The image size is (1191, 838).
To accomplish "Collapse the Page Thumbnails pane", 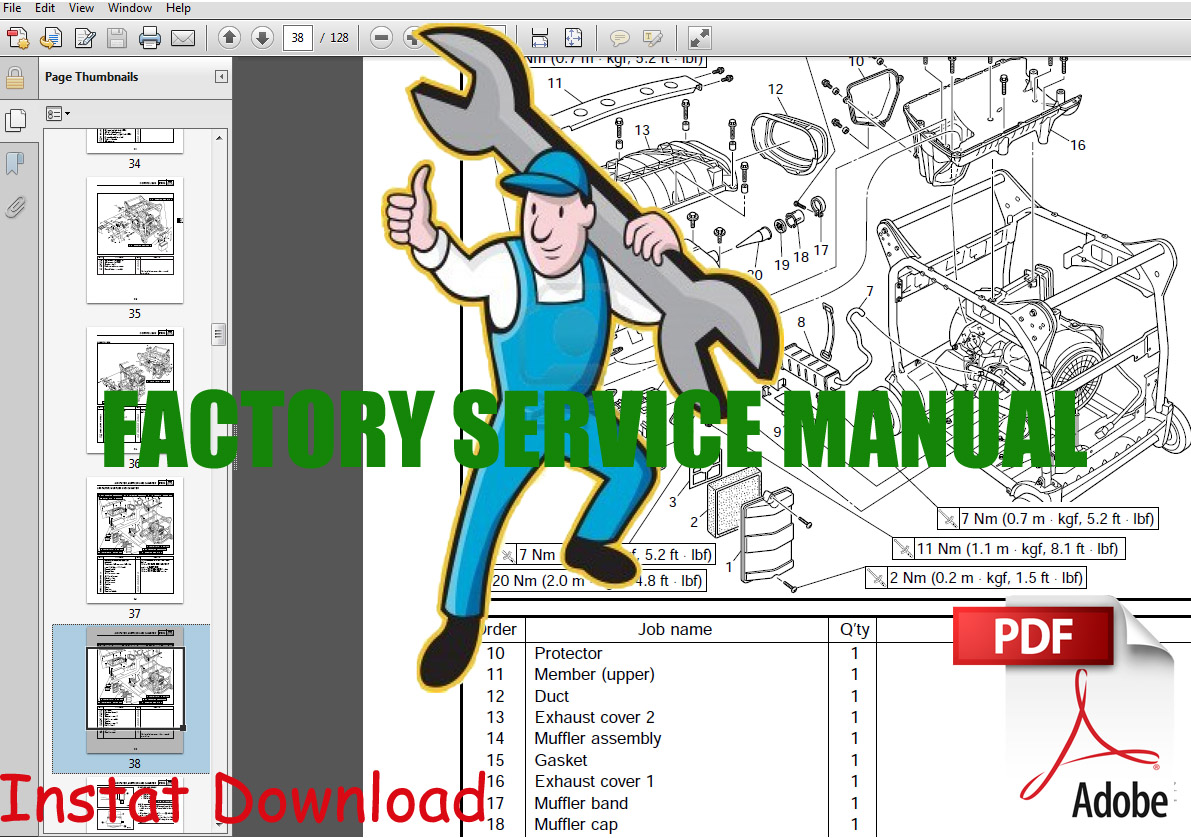I will coord(221,75).
